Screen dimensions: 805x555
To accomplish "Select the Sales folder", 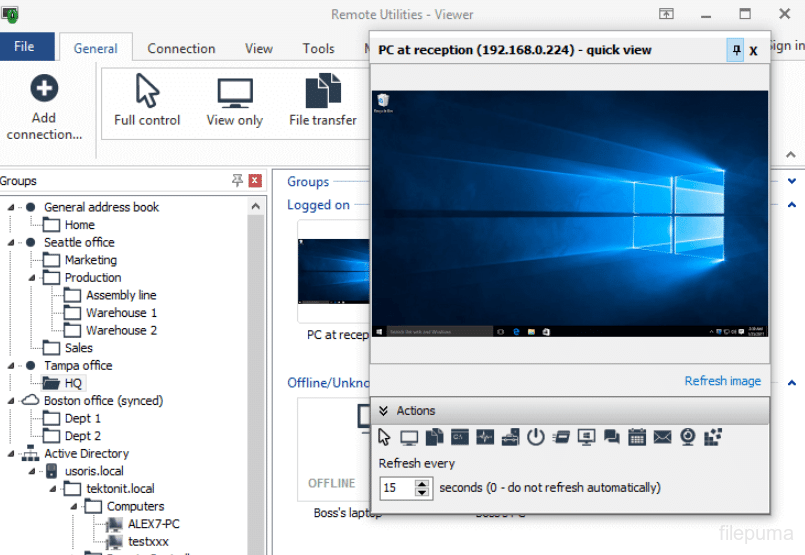I will tap(79, 348).
